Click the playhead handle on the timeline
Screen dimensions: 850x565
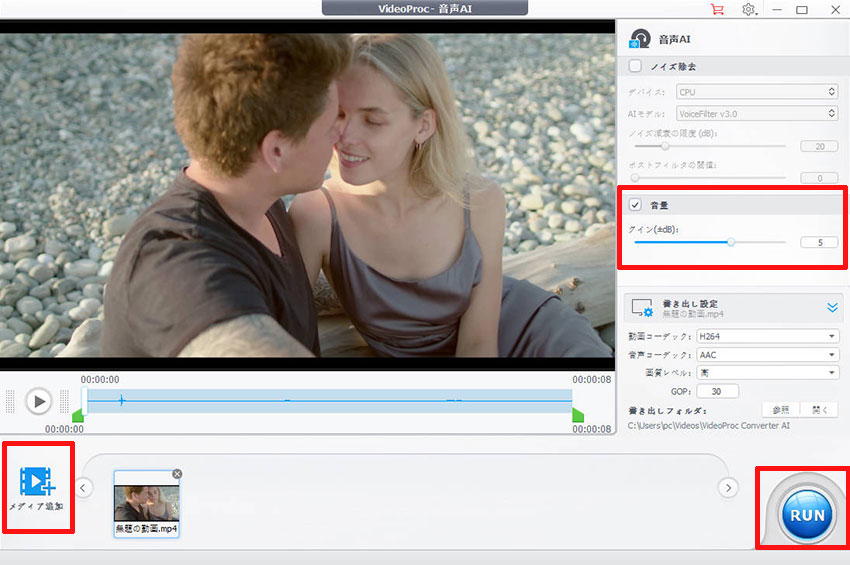point(85,401)
